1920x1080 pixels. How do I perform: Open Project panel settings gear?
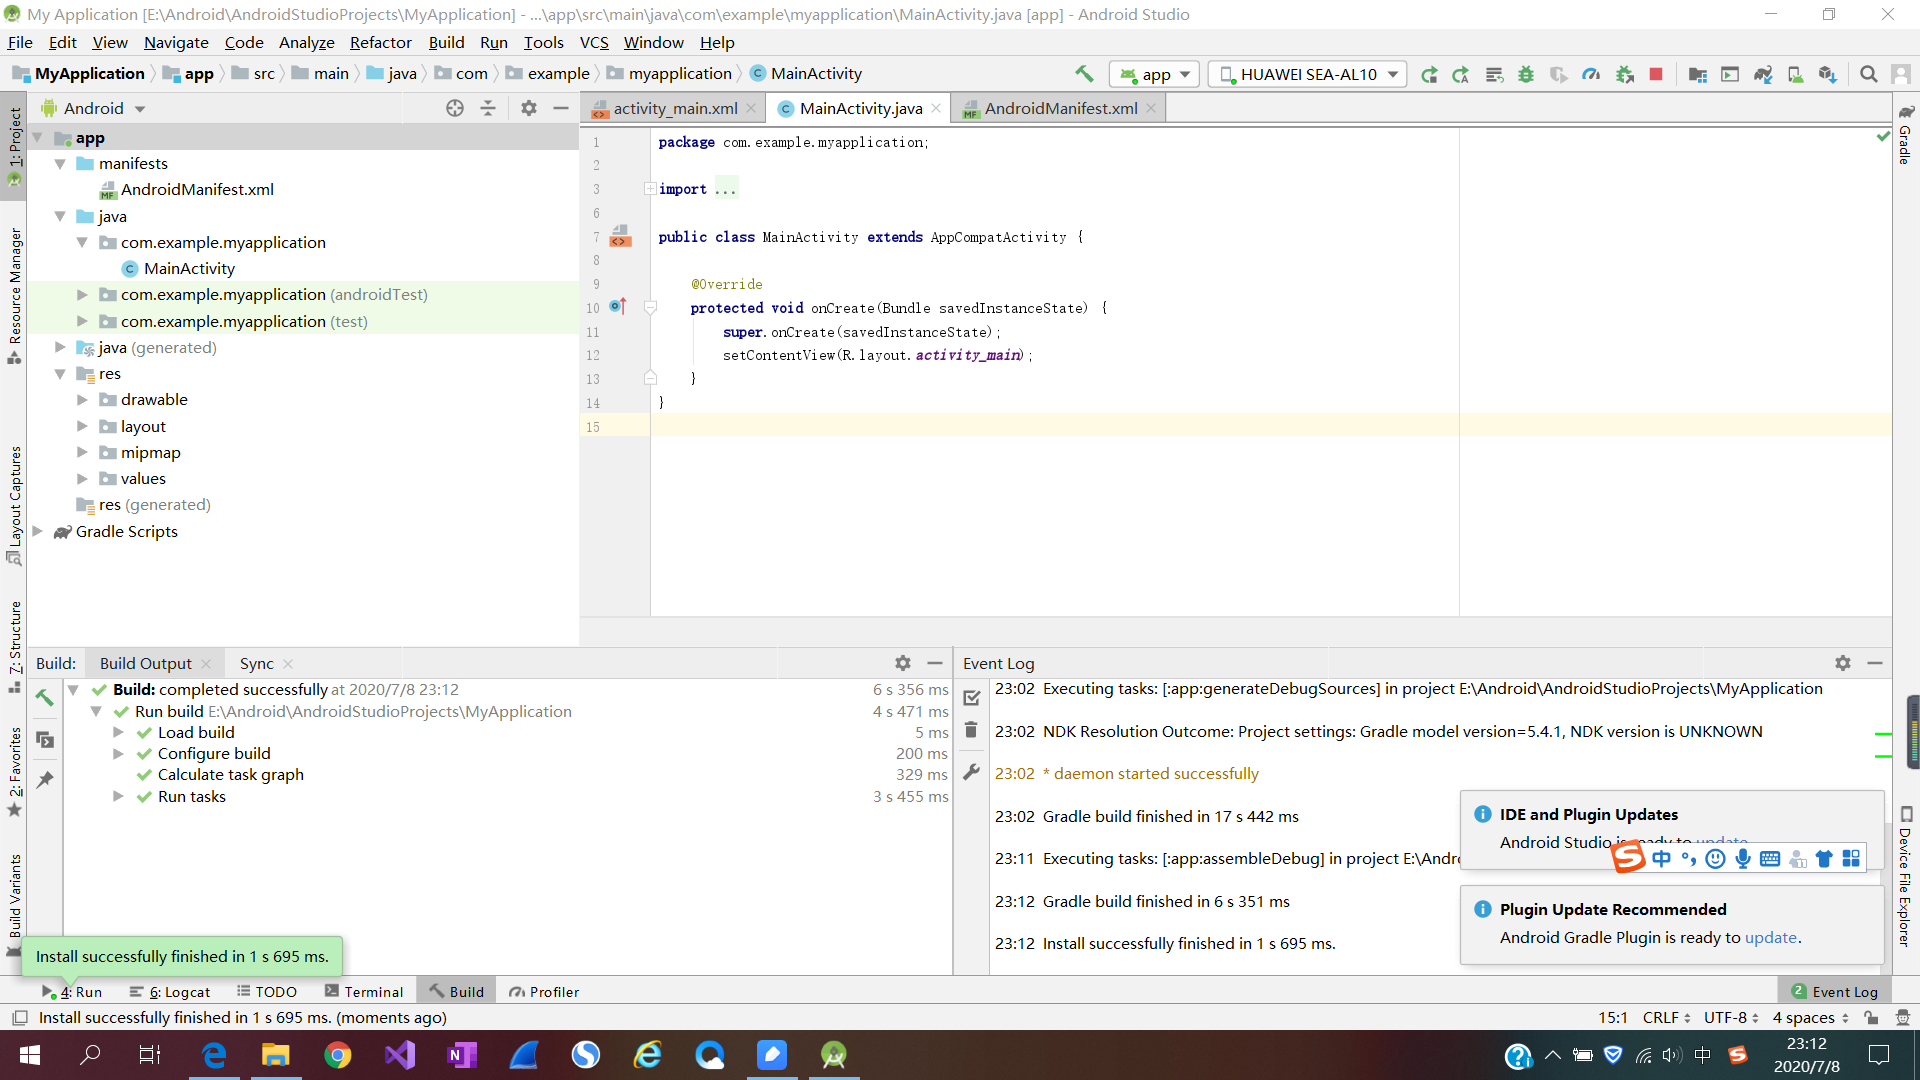click(529, 108)
